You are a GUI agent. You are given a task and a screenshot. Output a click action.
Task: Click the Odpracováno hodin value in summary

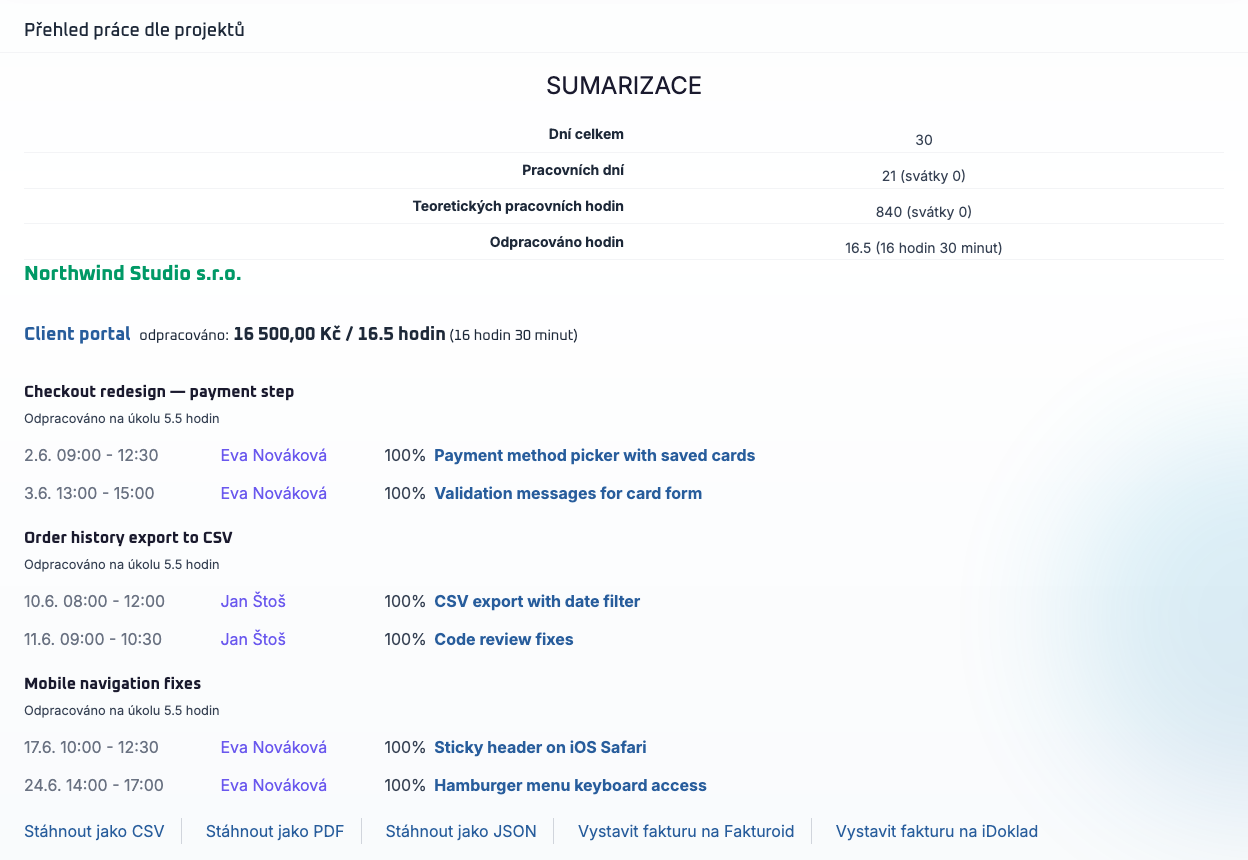[x=924, y=248]
